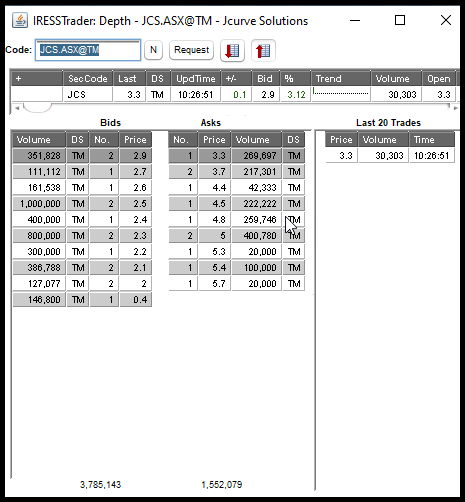
Task: Select bid volume 1,000,000 cell
Action: (39, 204)
